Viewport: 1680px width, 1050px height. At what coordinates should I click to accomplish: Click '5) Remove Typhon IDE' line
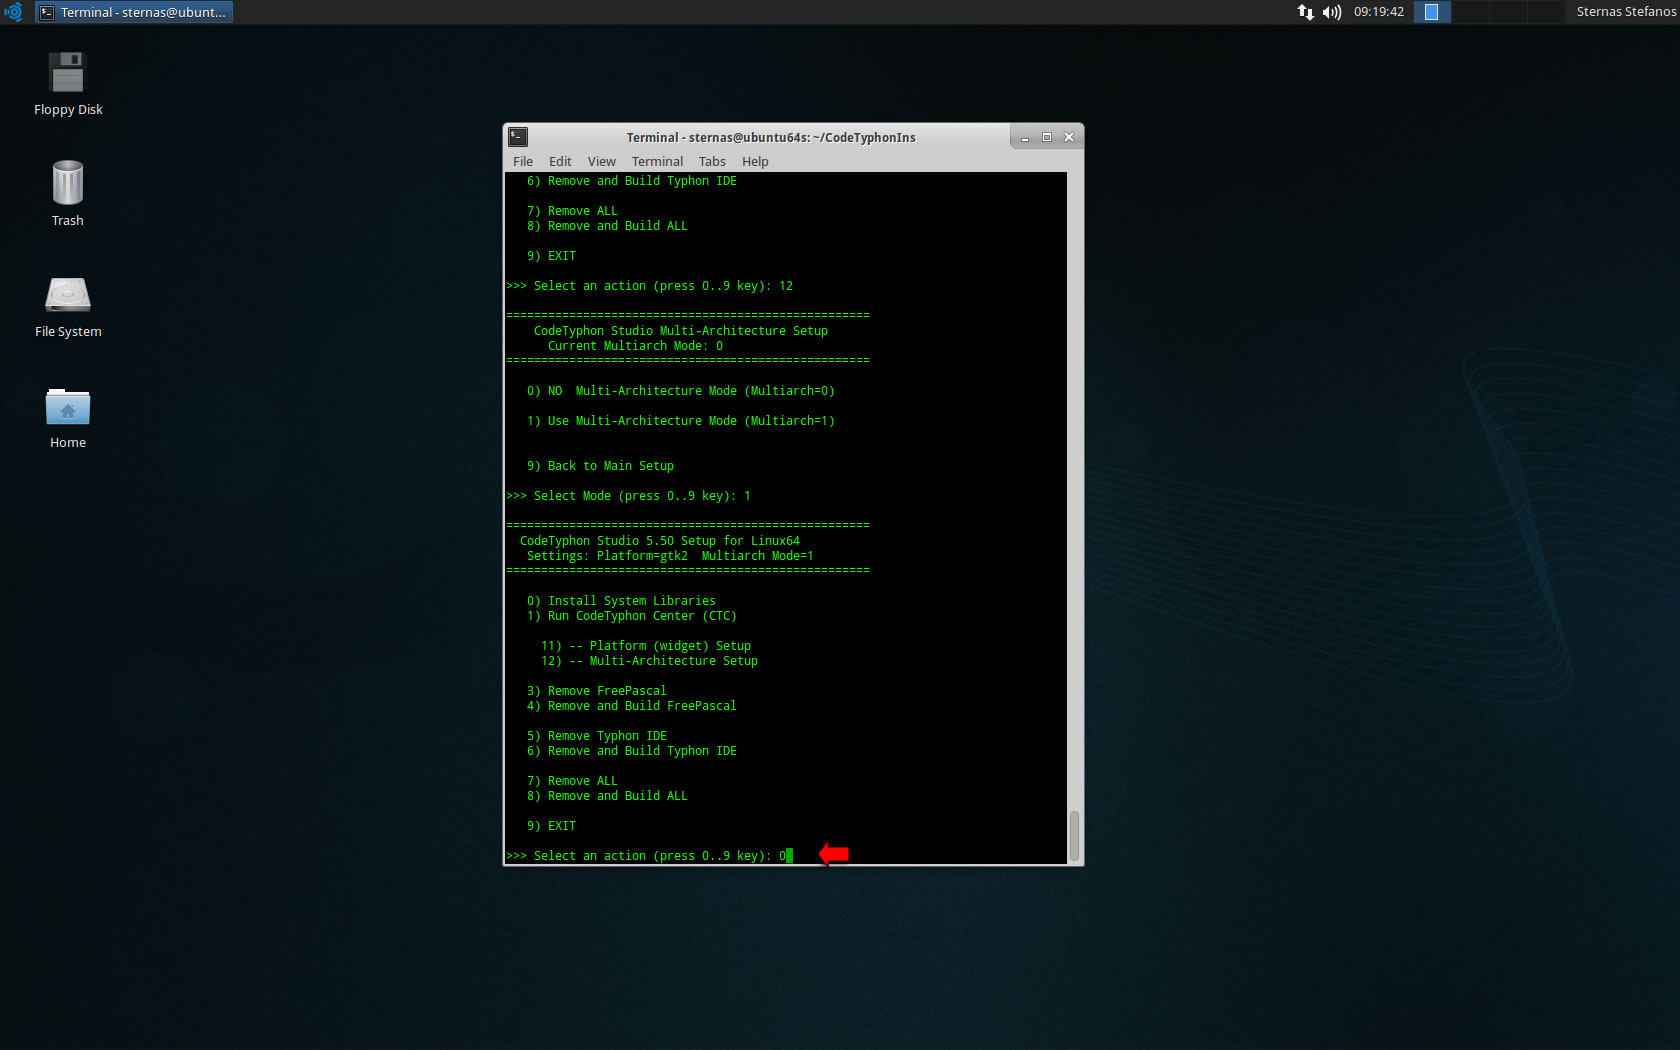(x=596, y=736)
